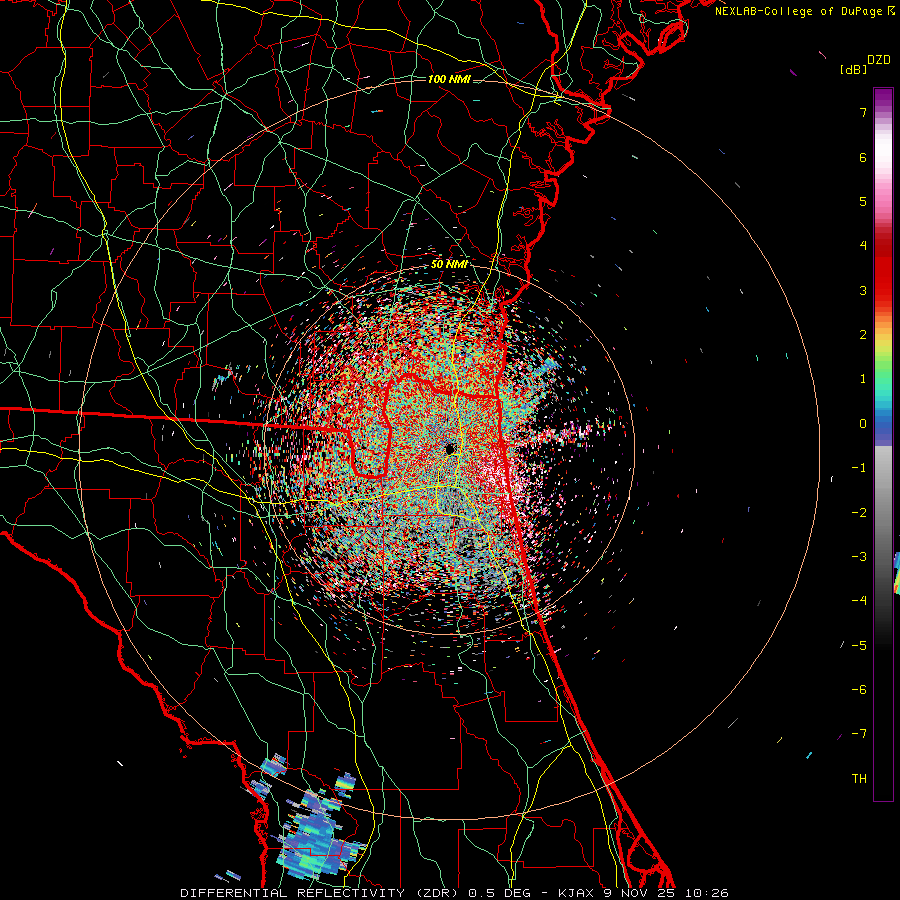Click the DZD product label above the color bar
The height and width of the screenshot is (900, 900).
coord(879,60)
